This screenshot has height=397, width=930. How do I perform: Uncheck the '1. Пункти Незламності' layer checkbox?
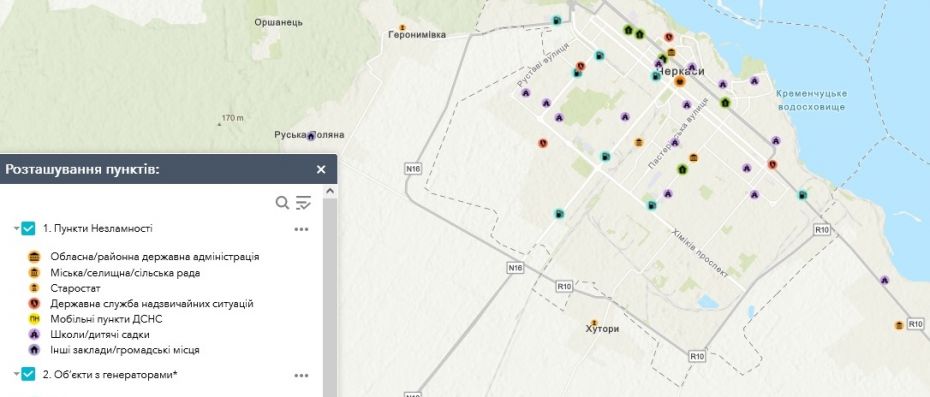pos(28,228)
